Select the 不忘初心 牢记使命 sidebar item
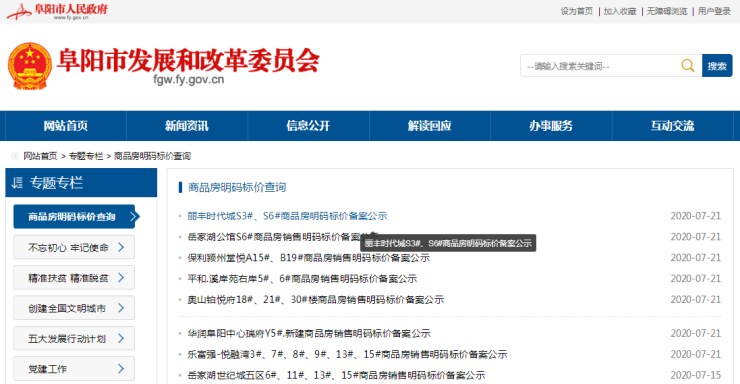Viewport: 740px width, 384px height. [x=74, y=247]
